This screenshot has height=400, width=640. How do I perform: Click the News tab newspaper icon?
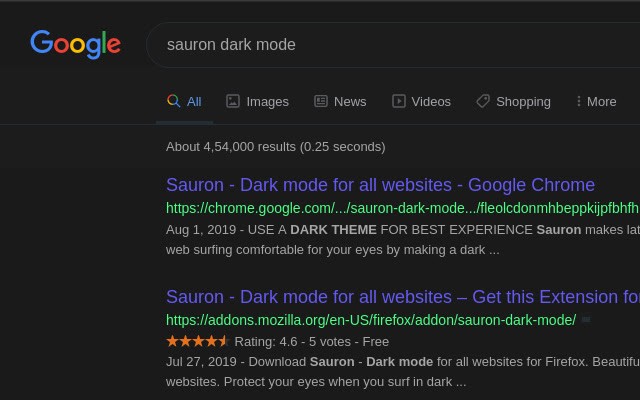point(321,101)
